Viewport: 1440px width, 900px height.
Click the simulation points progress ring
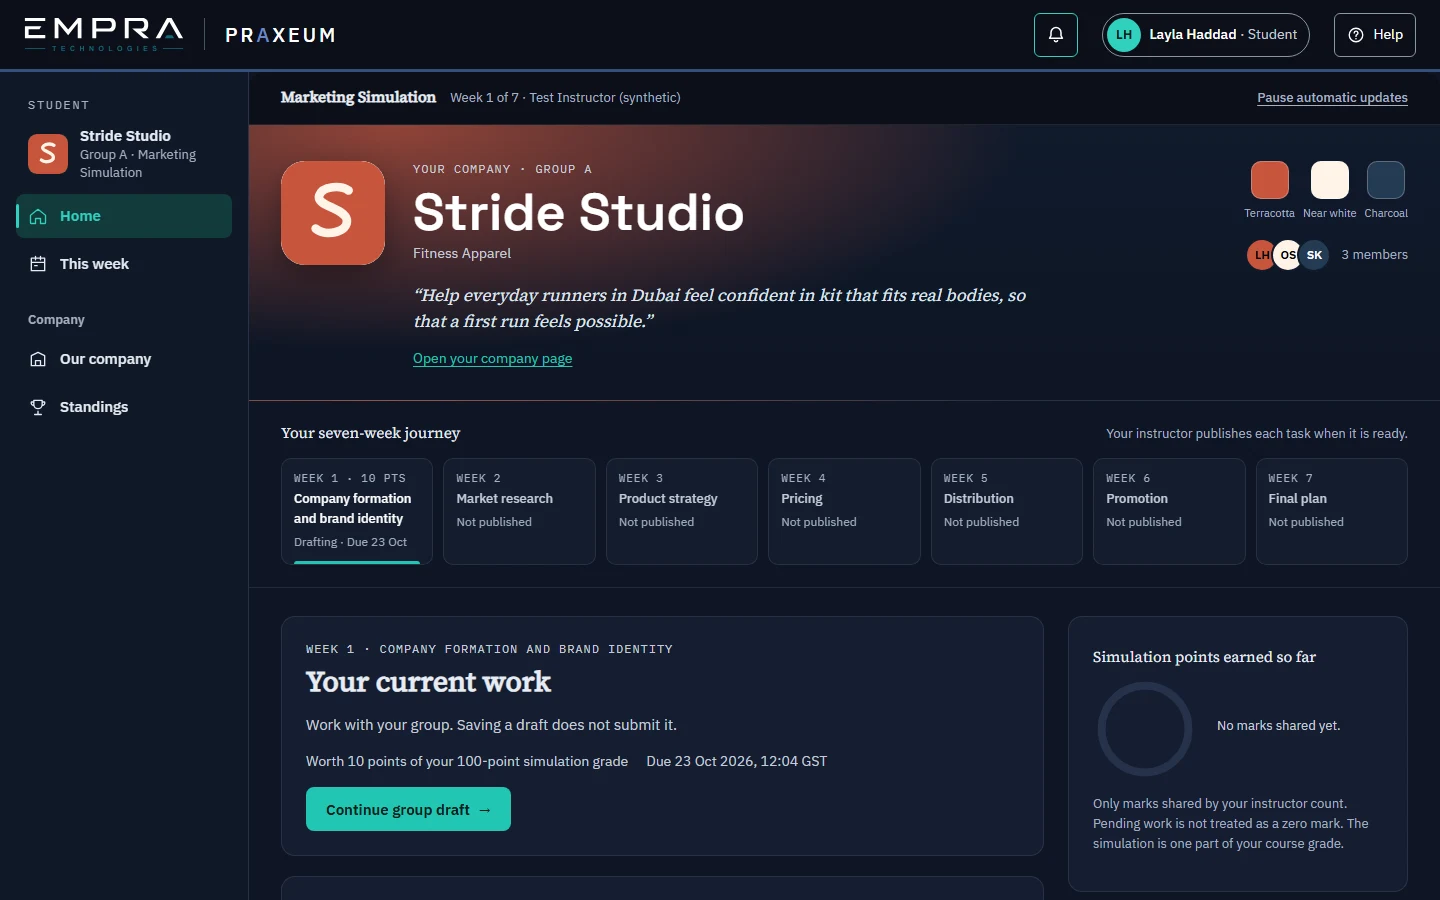(1145, 729)
